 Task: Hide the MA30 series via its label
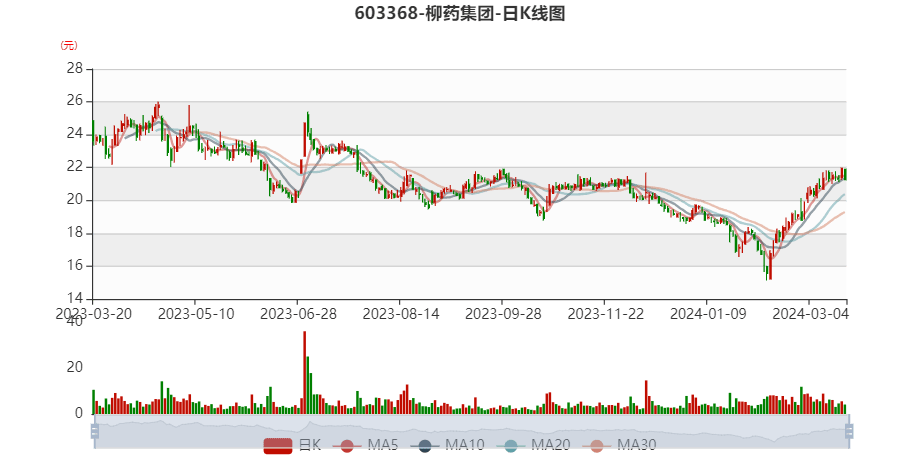(637, 445)
